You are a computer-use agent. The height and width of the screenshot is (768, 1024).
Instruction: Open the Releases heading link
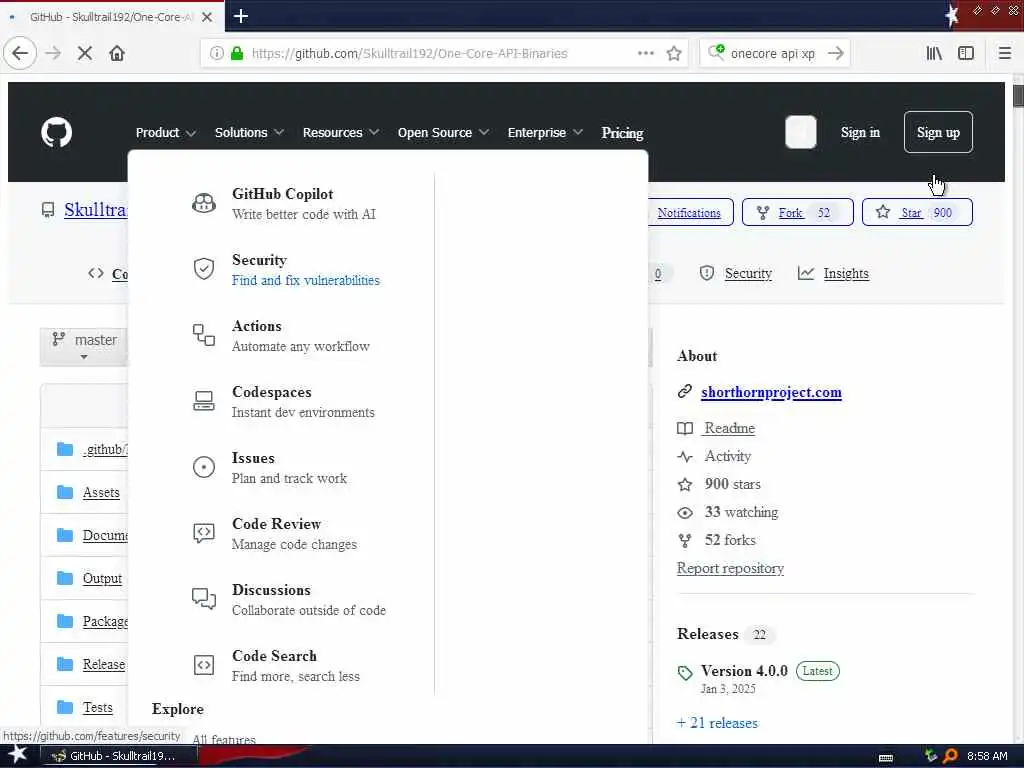click(x=707, y=634)
